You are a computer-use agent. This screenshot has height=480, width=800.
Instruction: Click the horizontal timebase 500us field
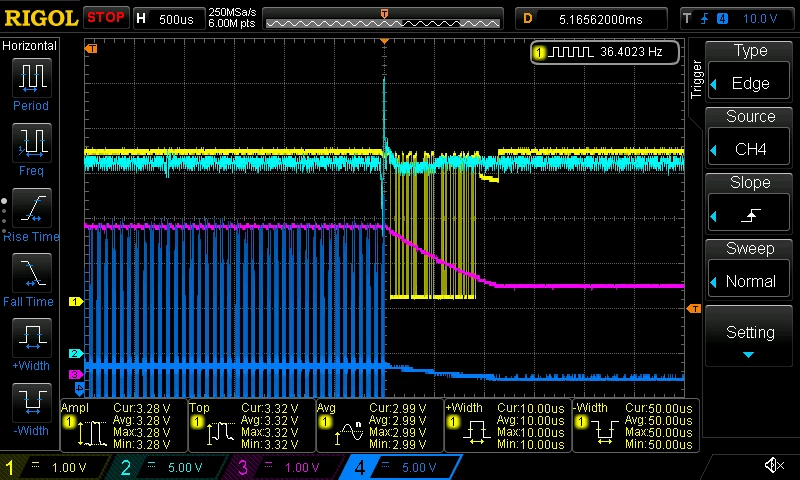tap(169, 19)
